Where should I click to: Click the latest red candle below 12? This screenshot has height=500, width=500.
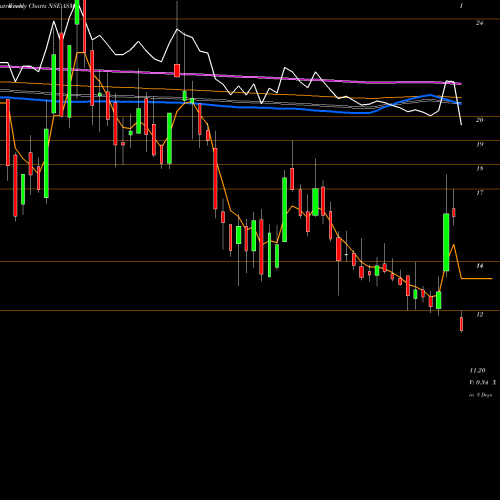click(462, 324)
